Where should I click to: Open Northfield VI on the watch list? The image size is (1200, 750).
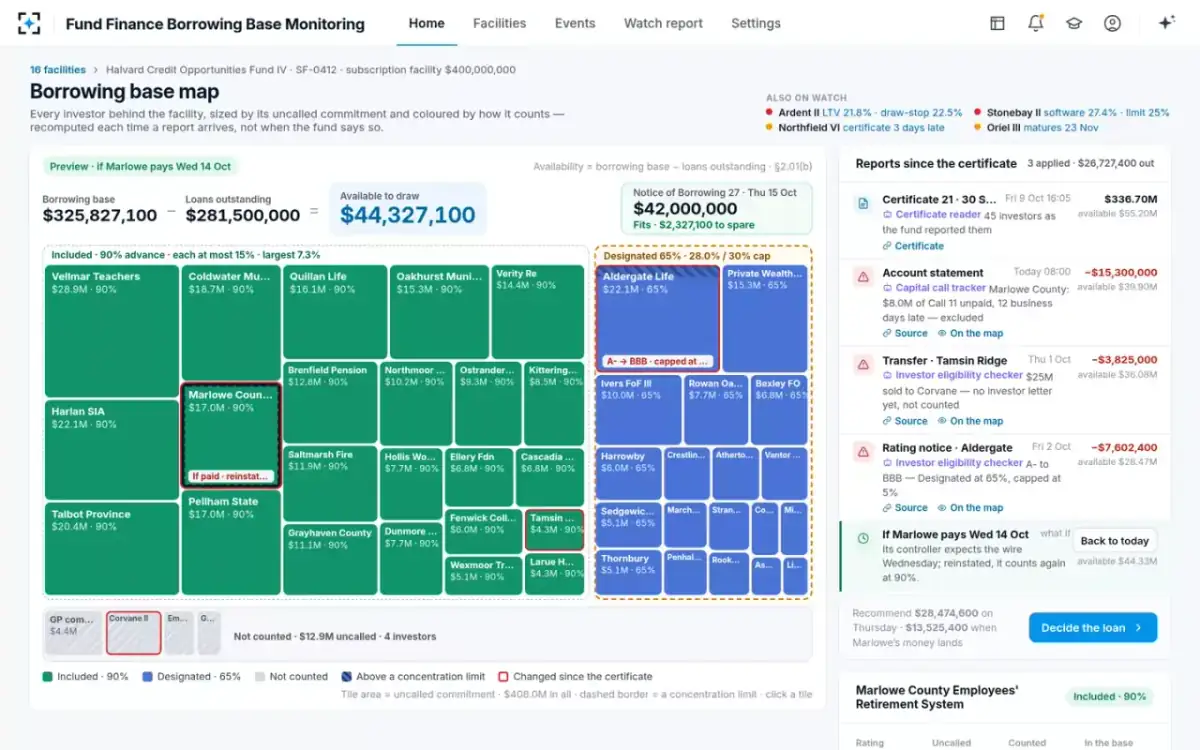pos(855,128)
